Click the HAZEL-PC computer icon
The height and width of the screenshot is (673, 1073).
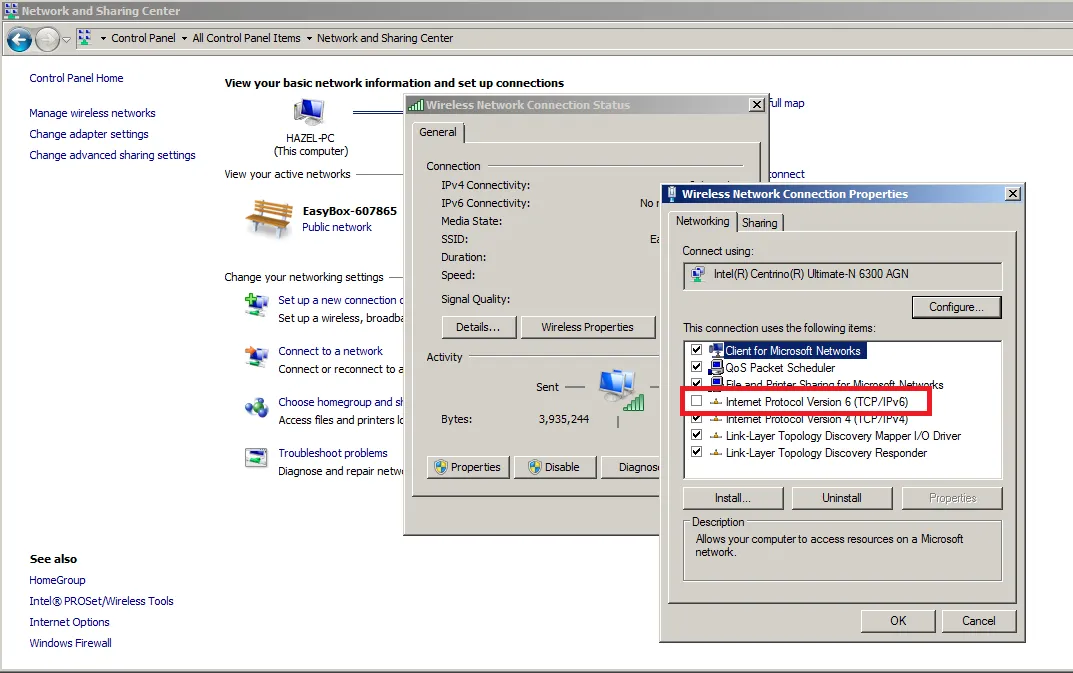pos(309,112)
